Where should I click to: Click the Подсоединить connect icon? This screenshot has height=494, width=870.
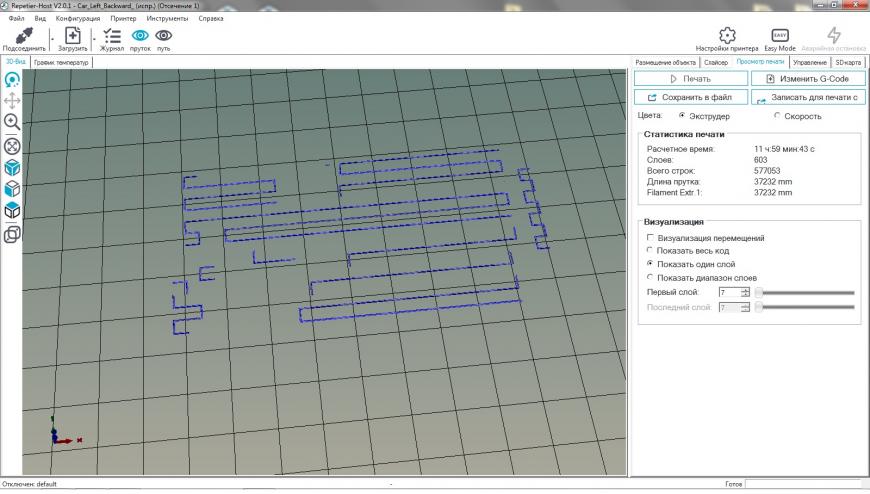(x=22, y=35)
